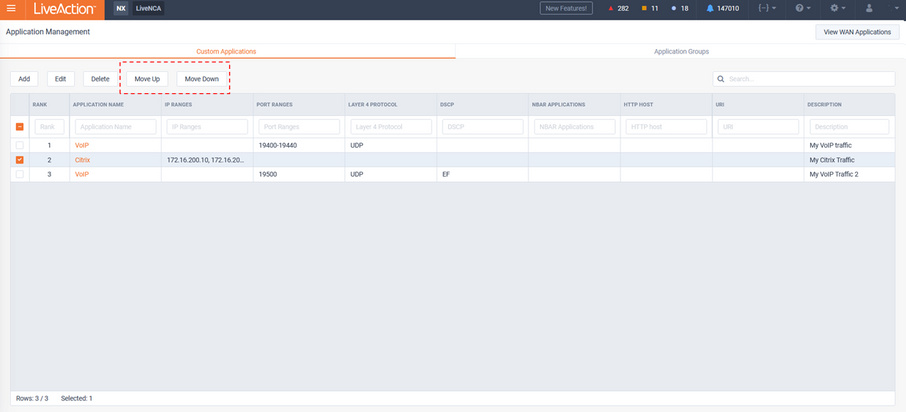The image size is (906, 412).
Task: Click the Delete button
Action: point(100,79)
